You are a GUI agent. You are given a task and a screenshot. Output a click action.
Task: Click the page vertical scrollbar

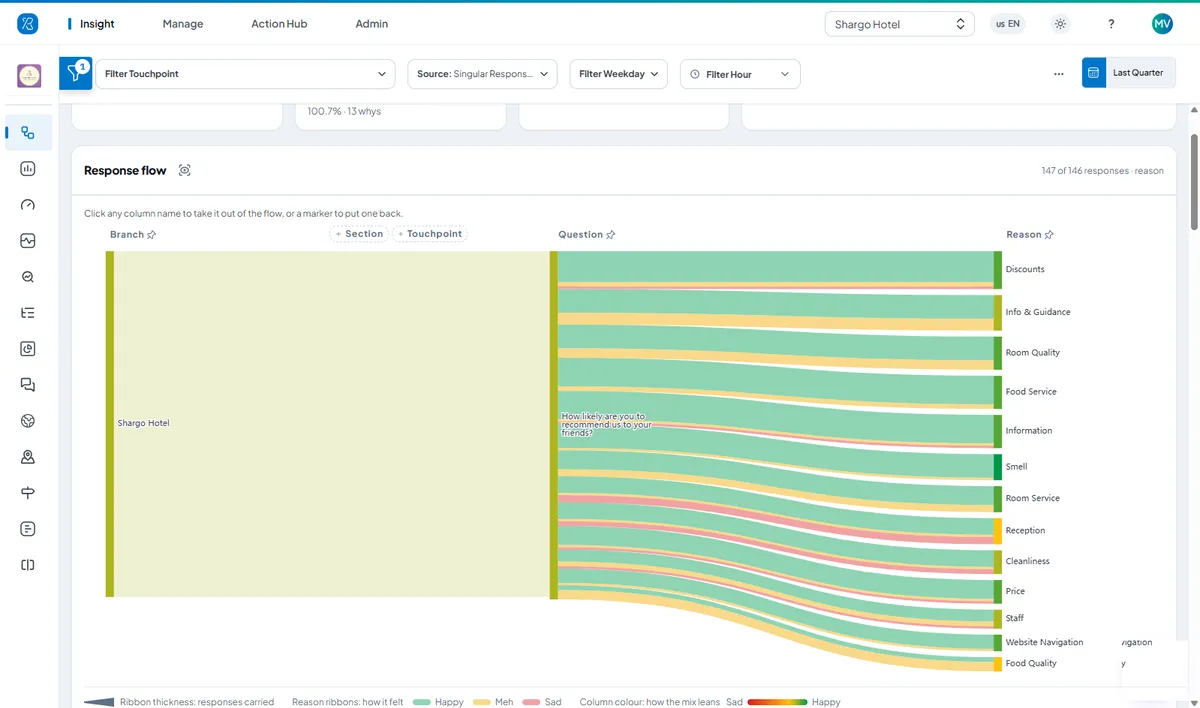point(1194,180)
